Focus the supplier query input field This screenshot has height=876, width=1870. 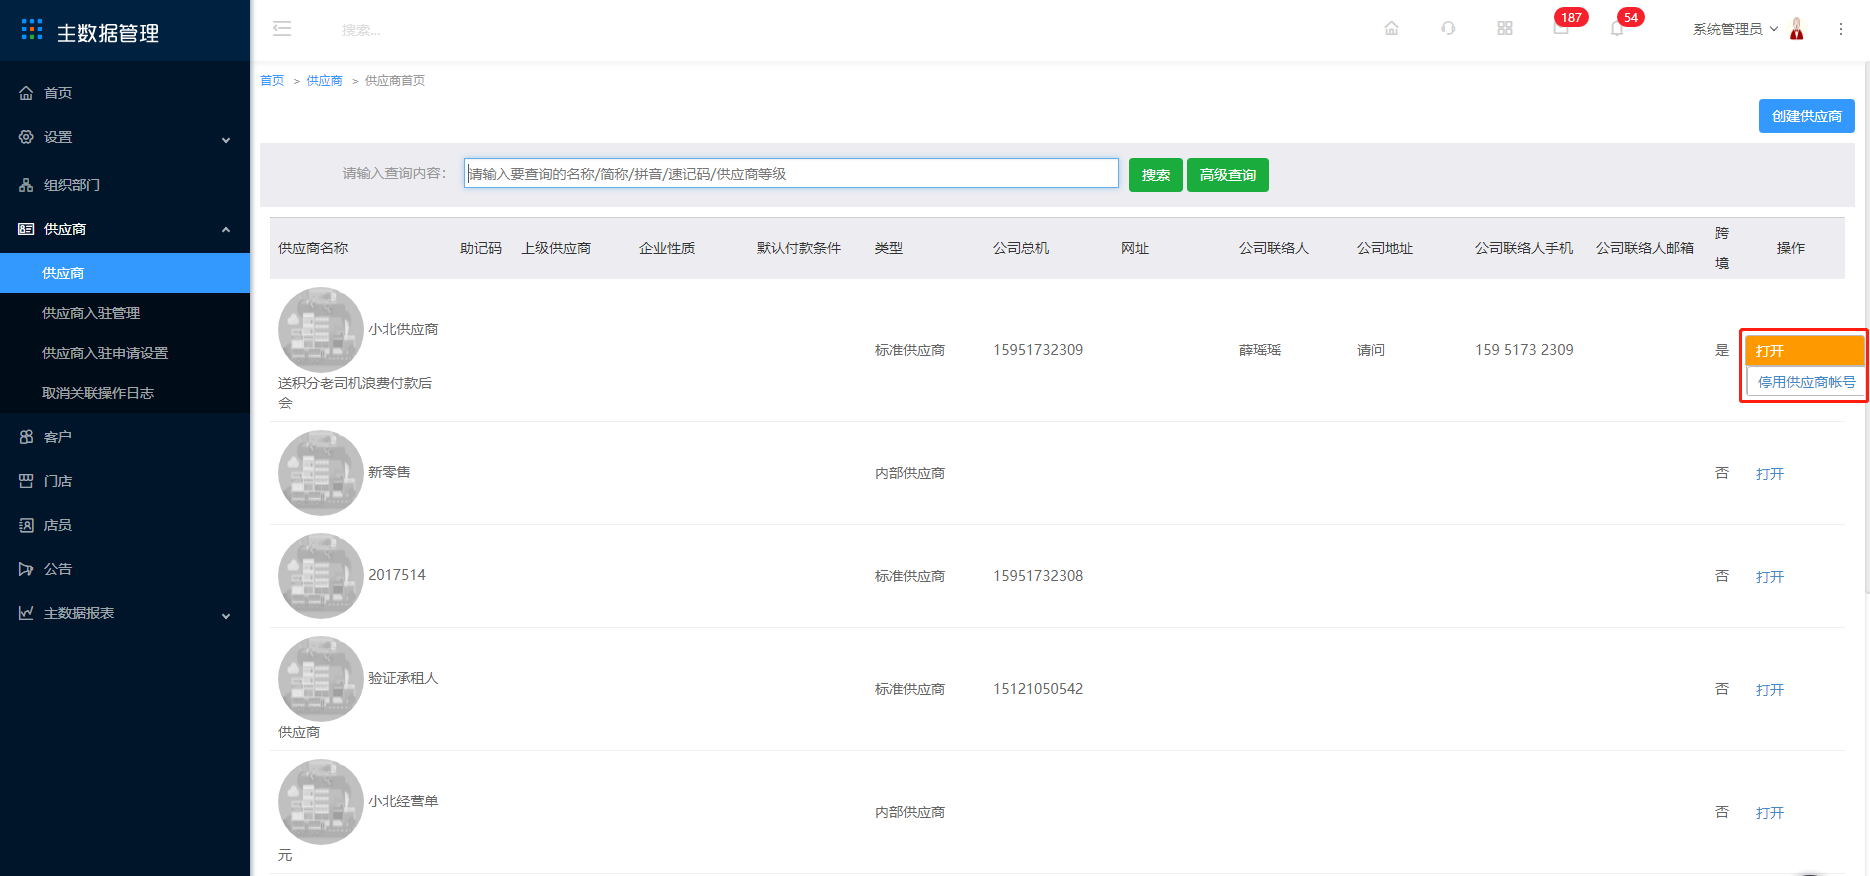(791, 173)
